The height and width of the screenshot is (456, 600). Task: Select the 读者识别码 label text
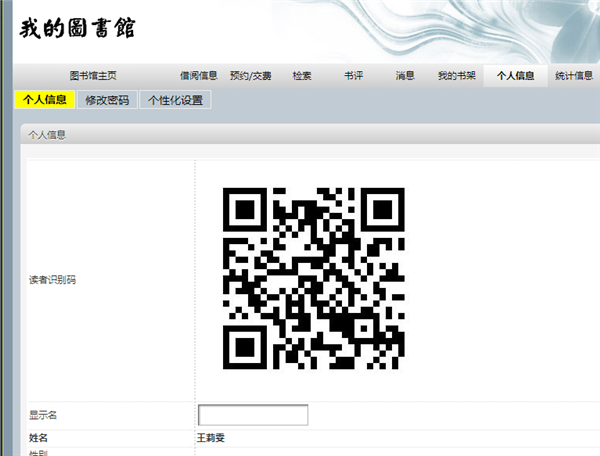(x=52, y=280)
